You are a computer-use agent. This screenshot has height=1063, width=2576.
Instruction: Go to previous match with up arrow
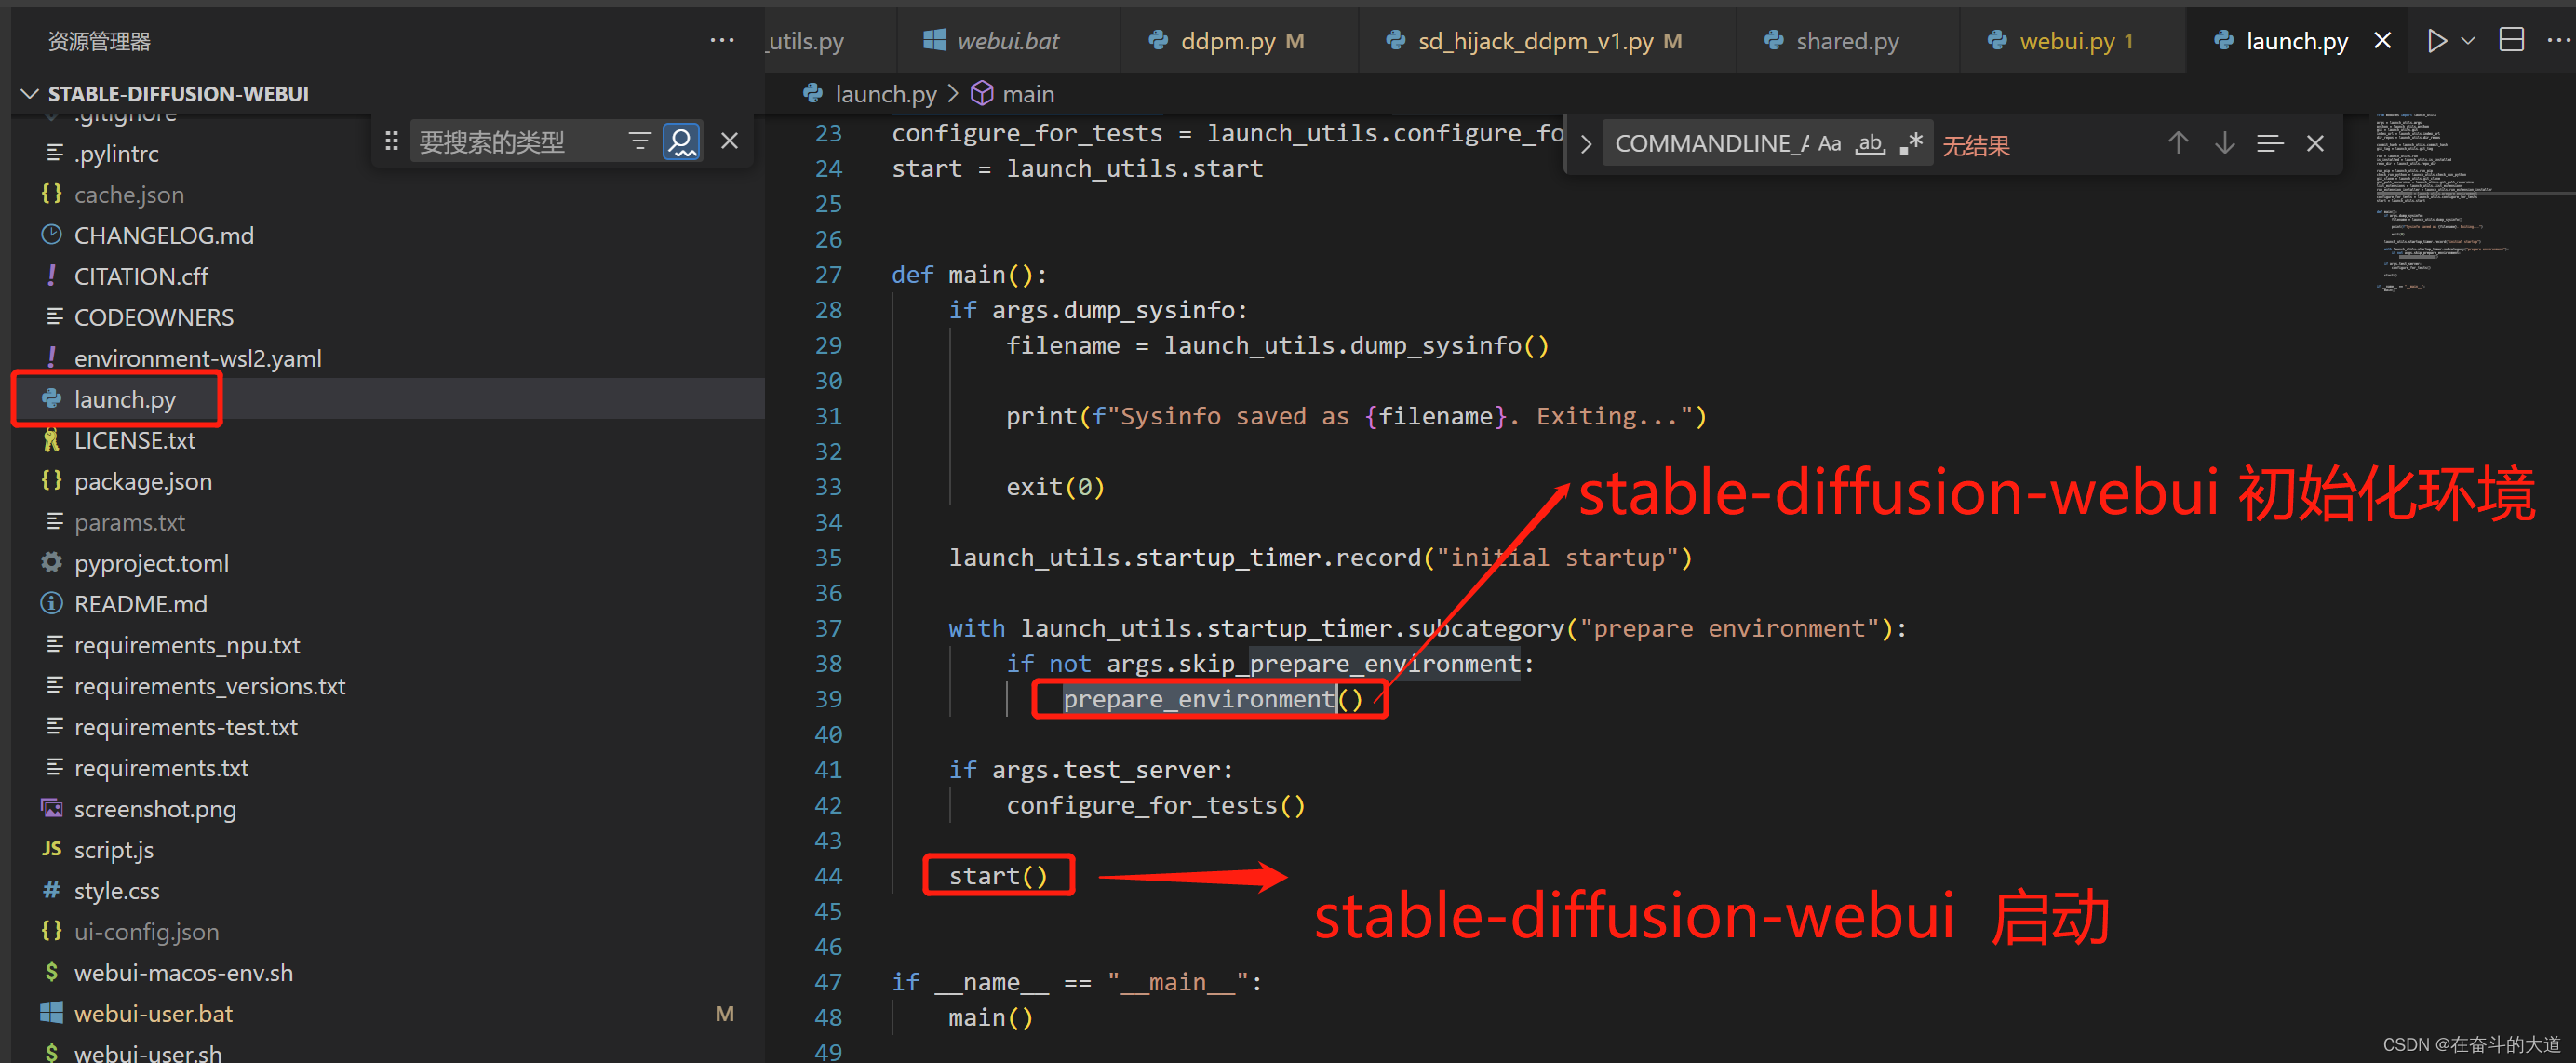[2178, 143]
